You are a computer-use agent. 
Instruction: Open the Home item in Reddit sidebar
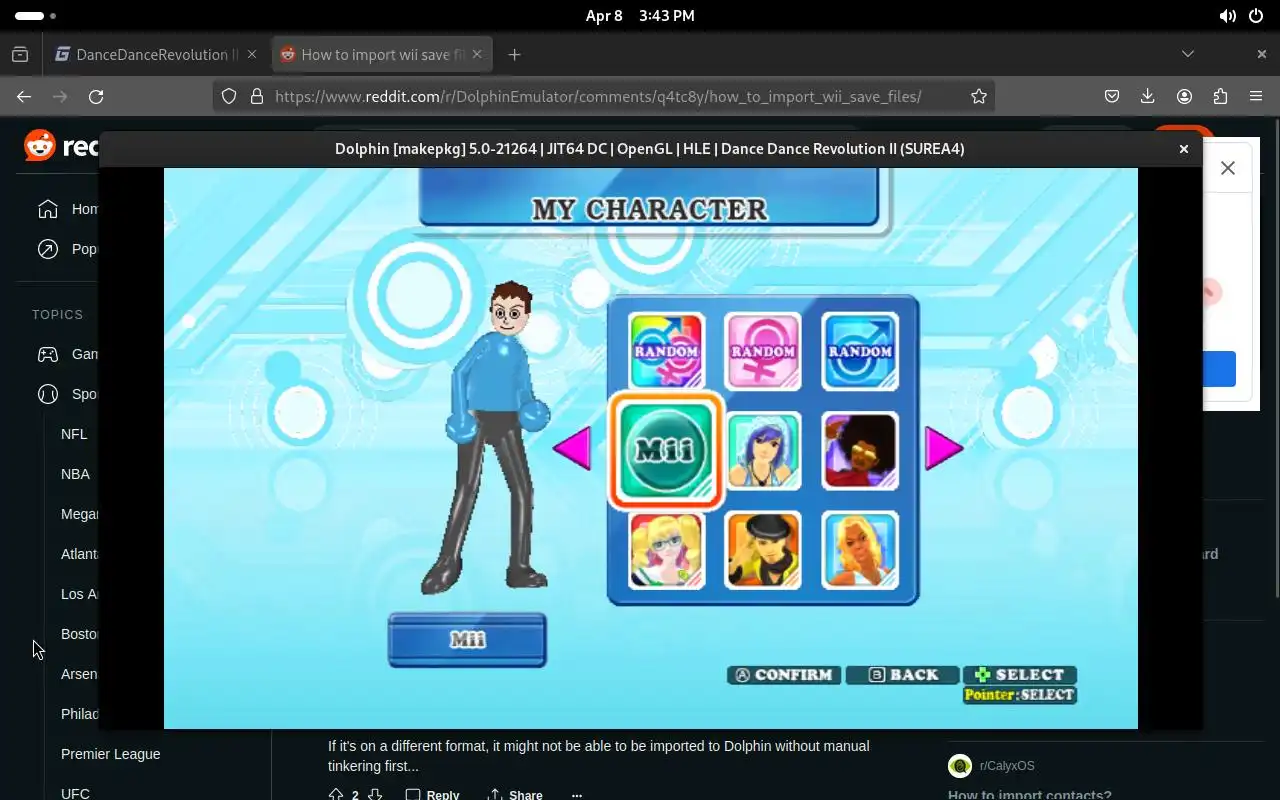(x=68, y=209)
